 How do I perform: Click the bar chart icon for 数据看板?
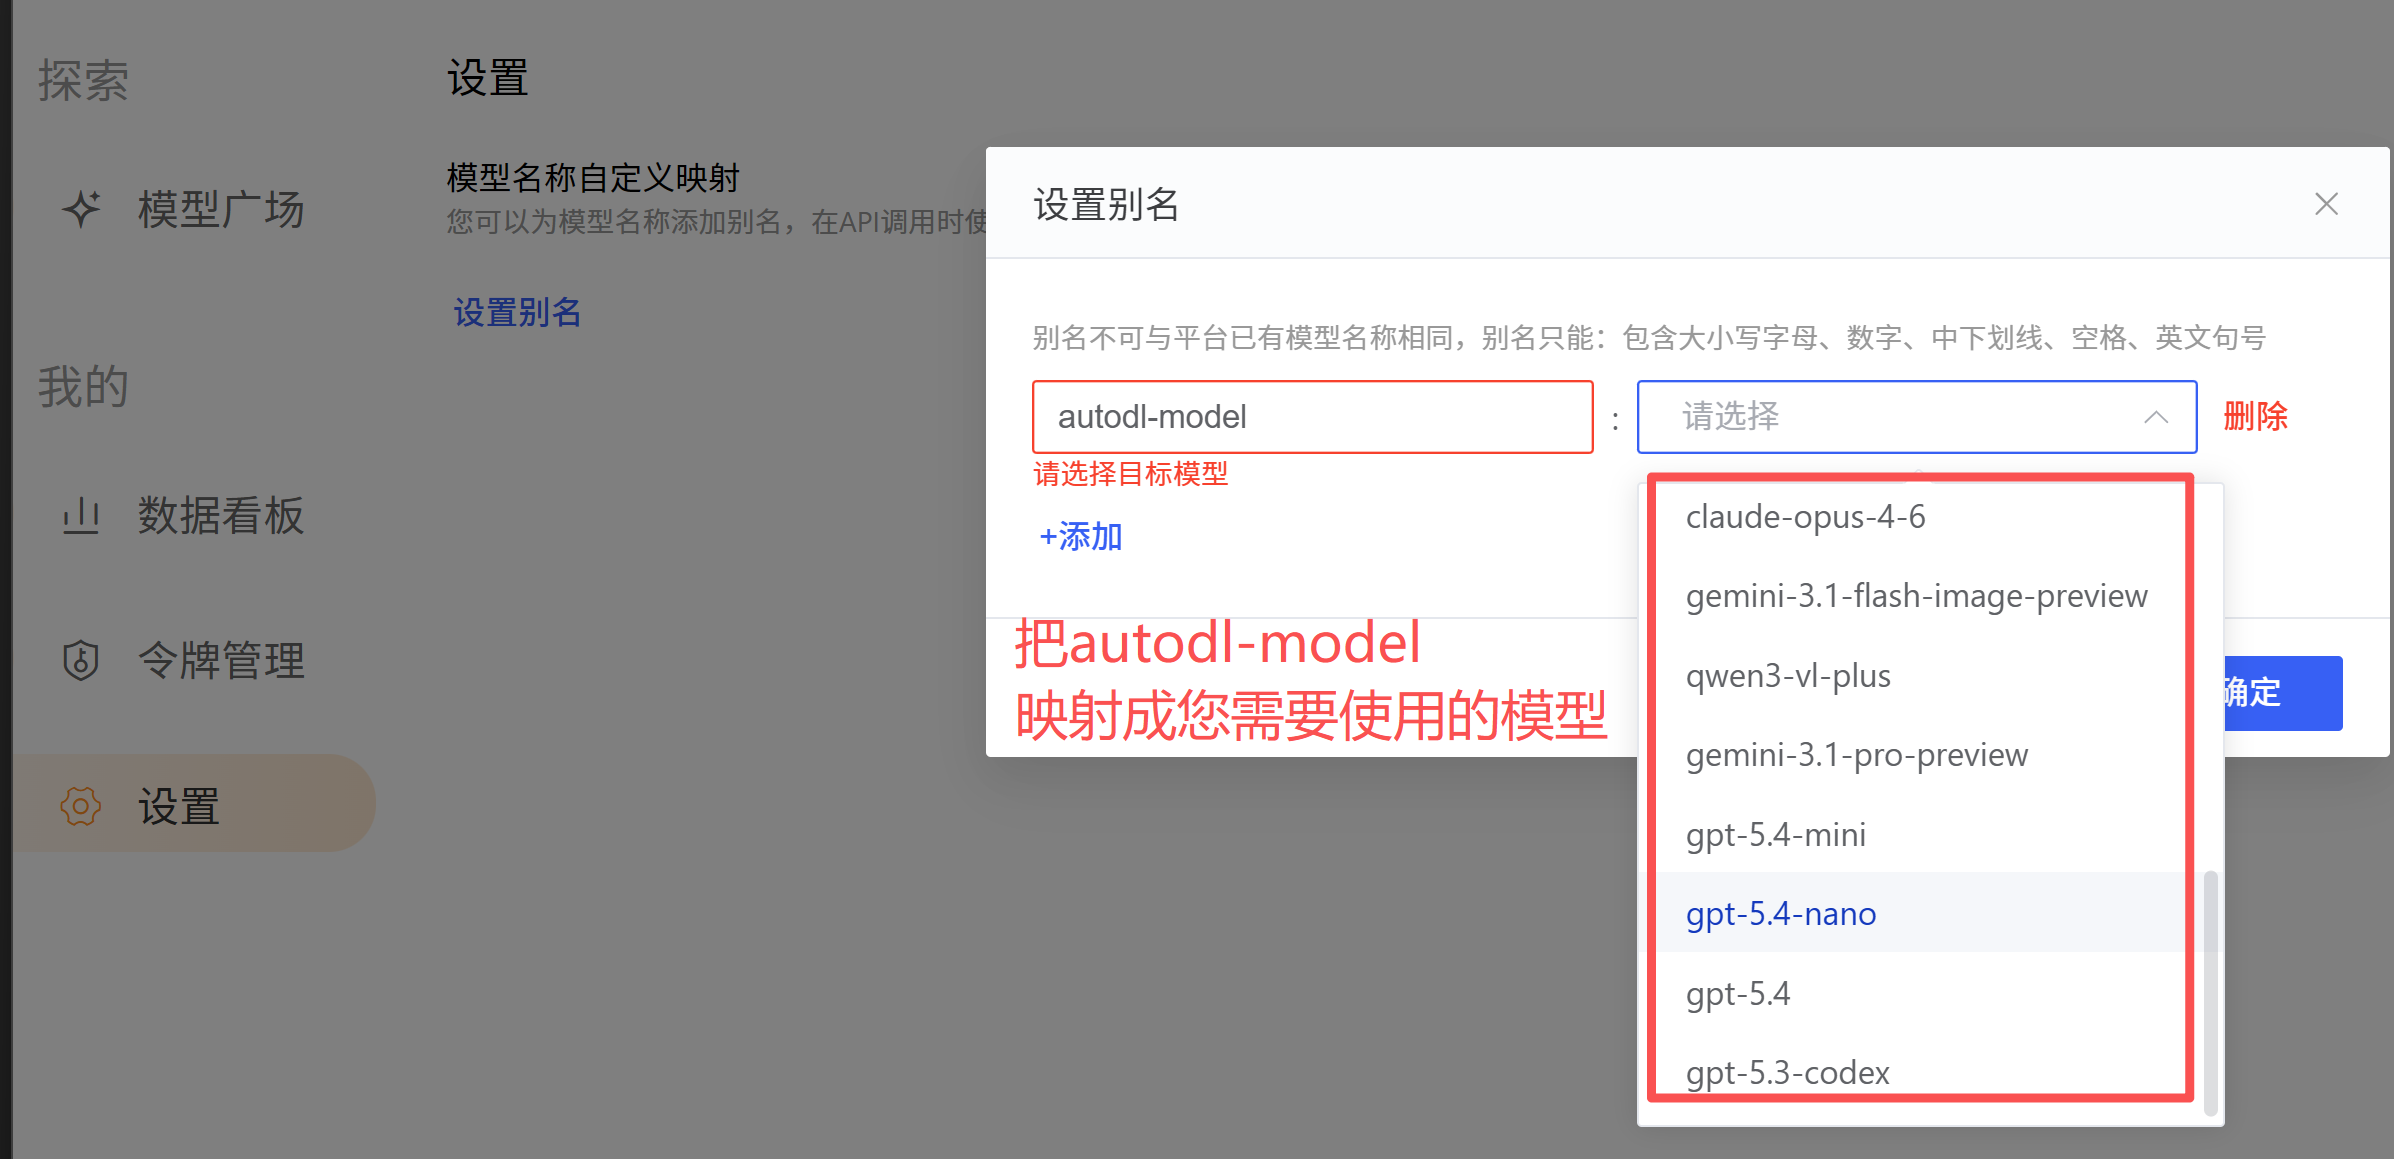coord(81,516)
